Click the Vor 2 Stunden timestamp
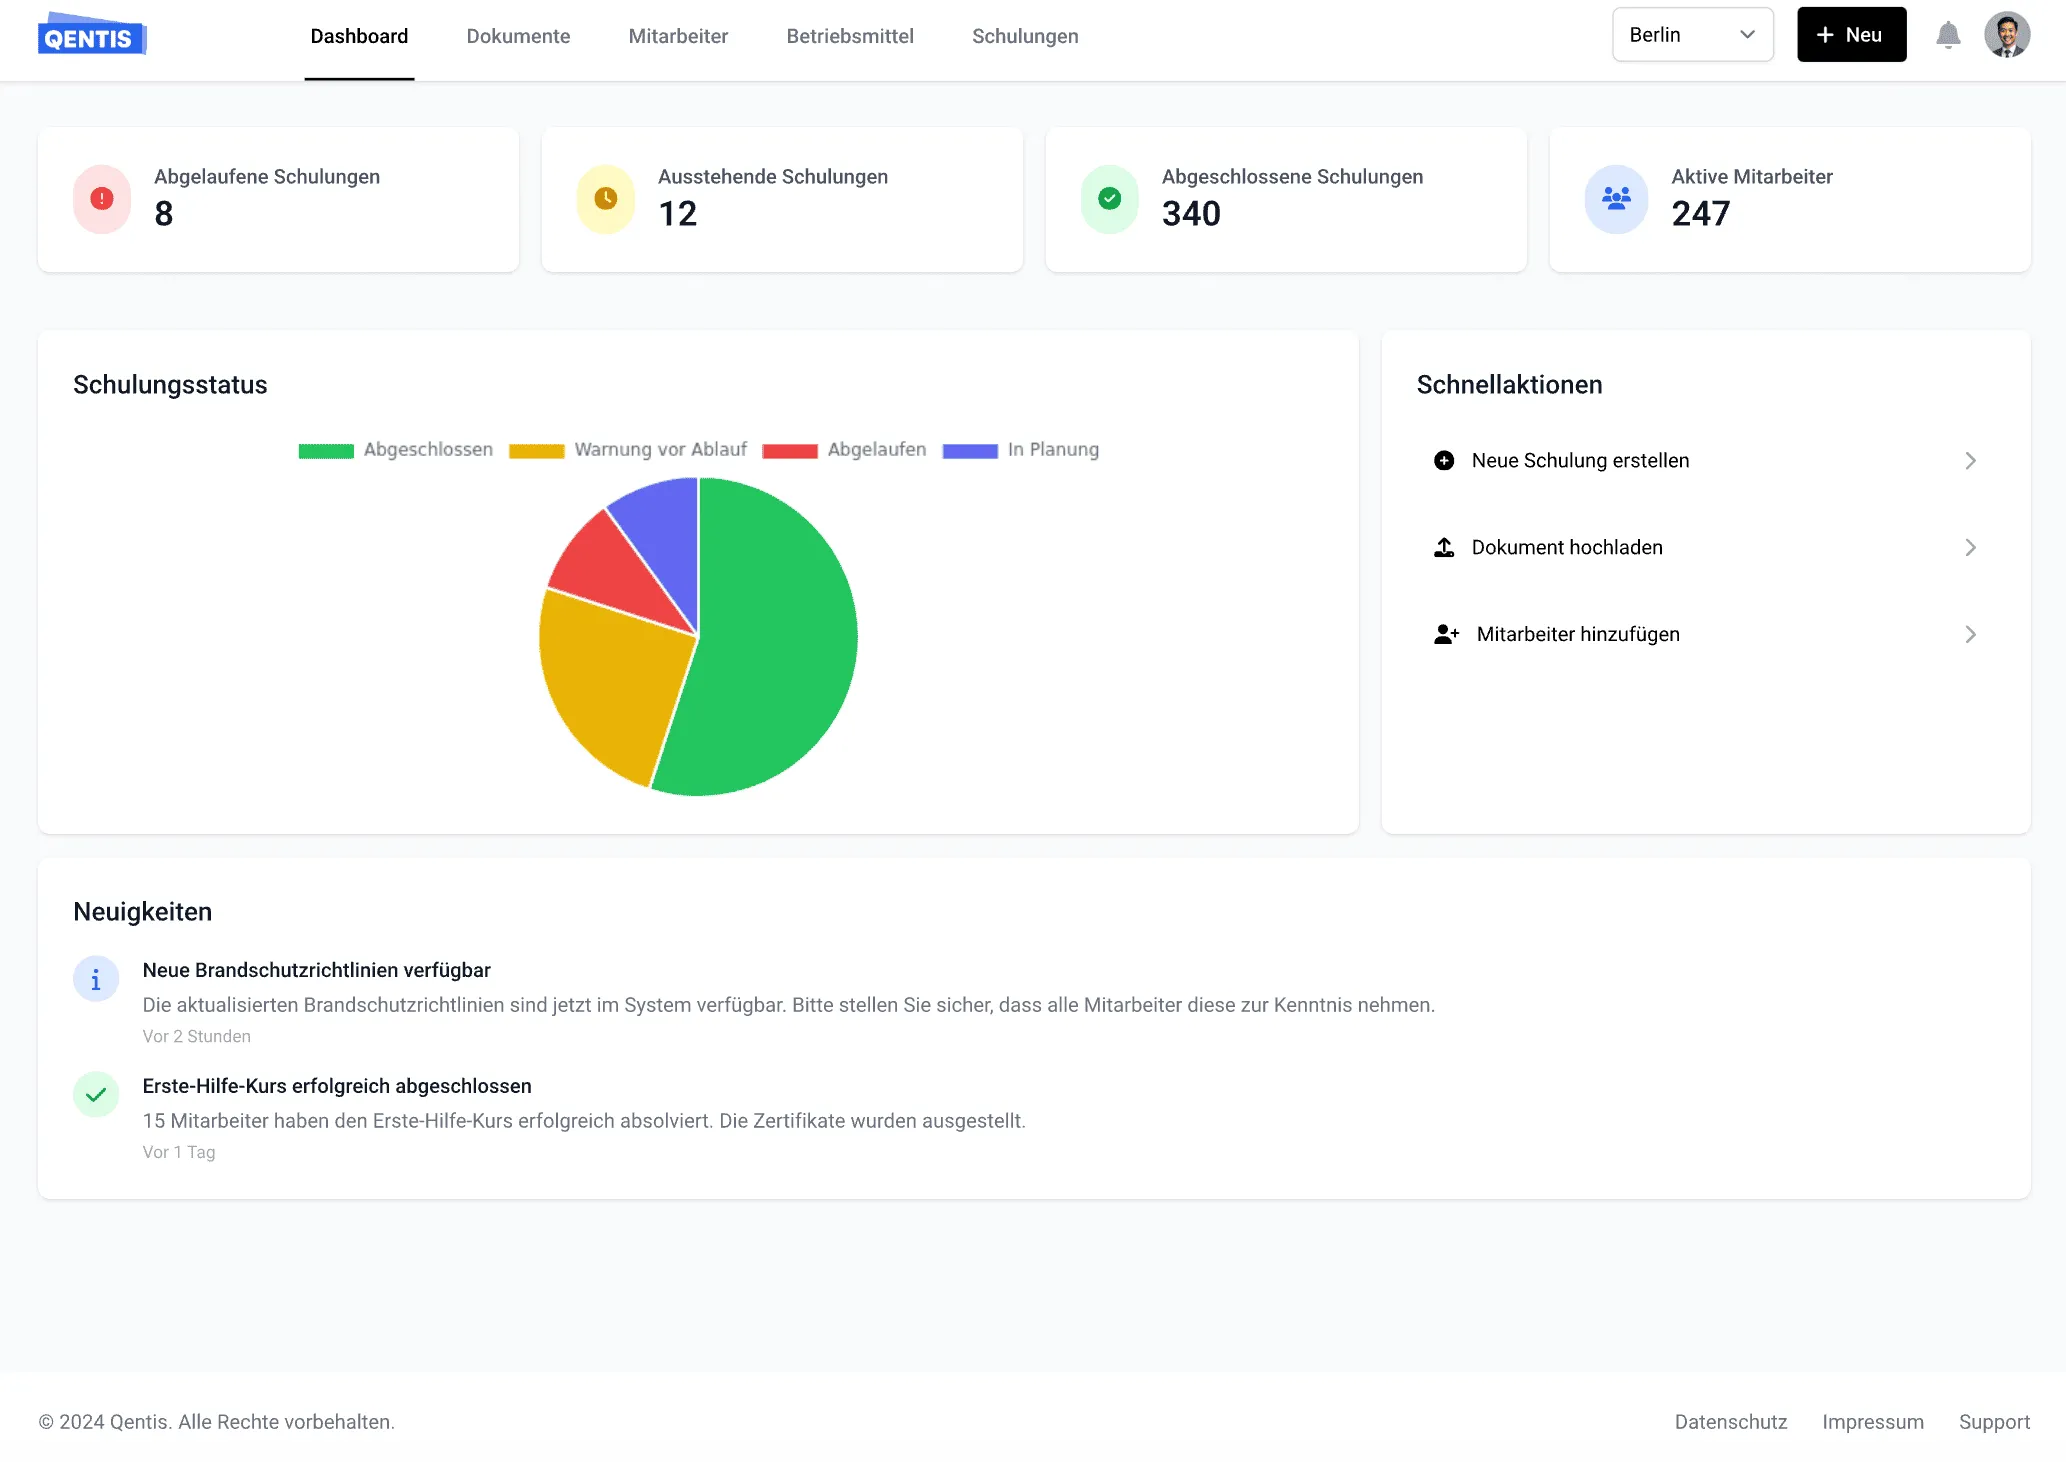The width and height of the screenshot is (2066, 1462). point(196,1036)
